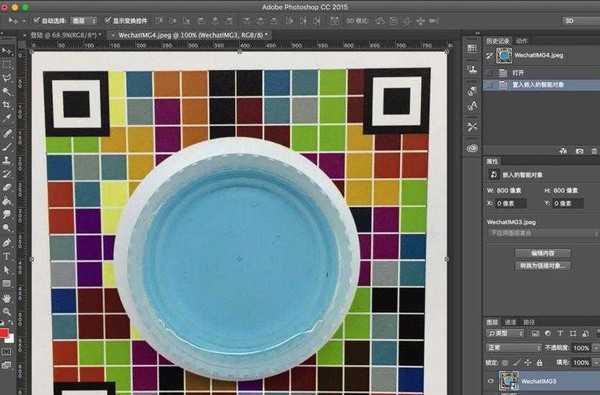The image size is (600, 395).
Task: Click the lock-all padlock icon in Layers
Action: tap(539, 362)
